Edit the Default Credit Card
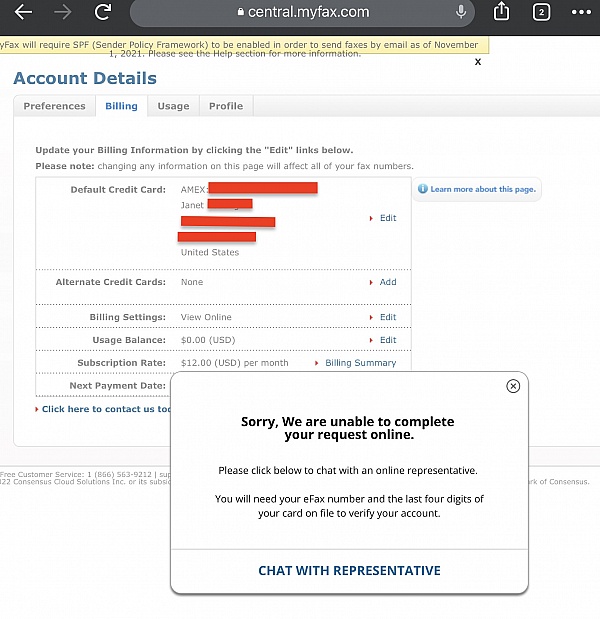This screenshot has height=619, width=600. coord(387,218)
